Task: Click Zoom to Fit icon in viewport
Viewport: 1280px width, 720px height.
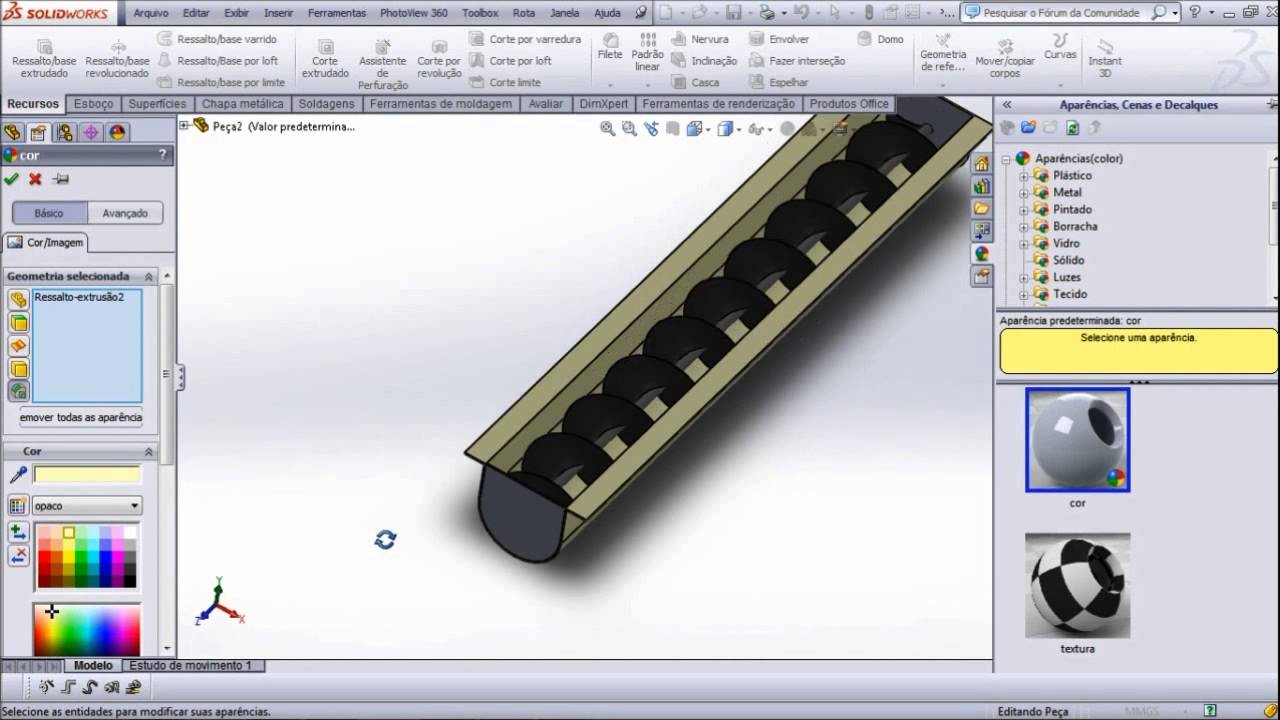Action: pyautogui.click(x=607, y=128)
